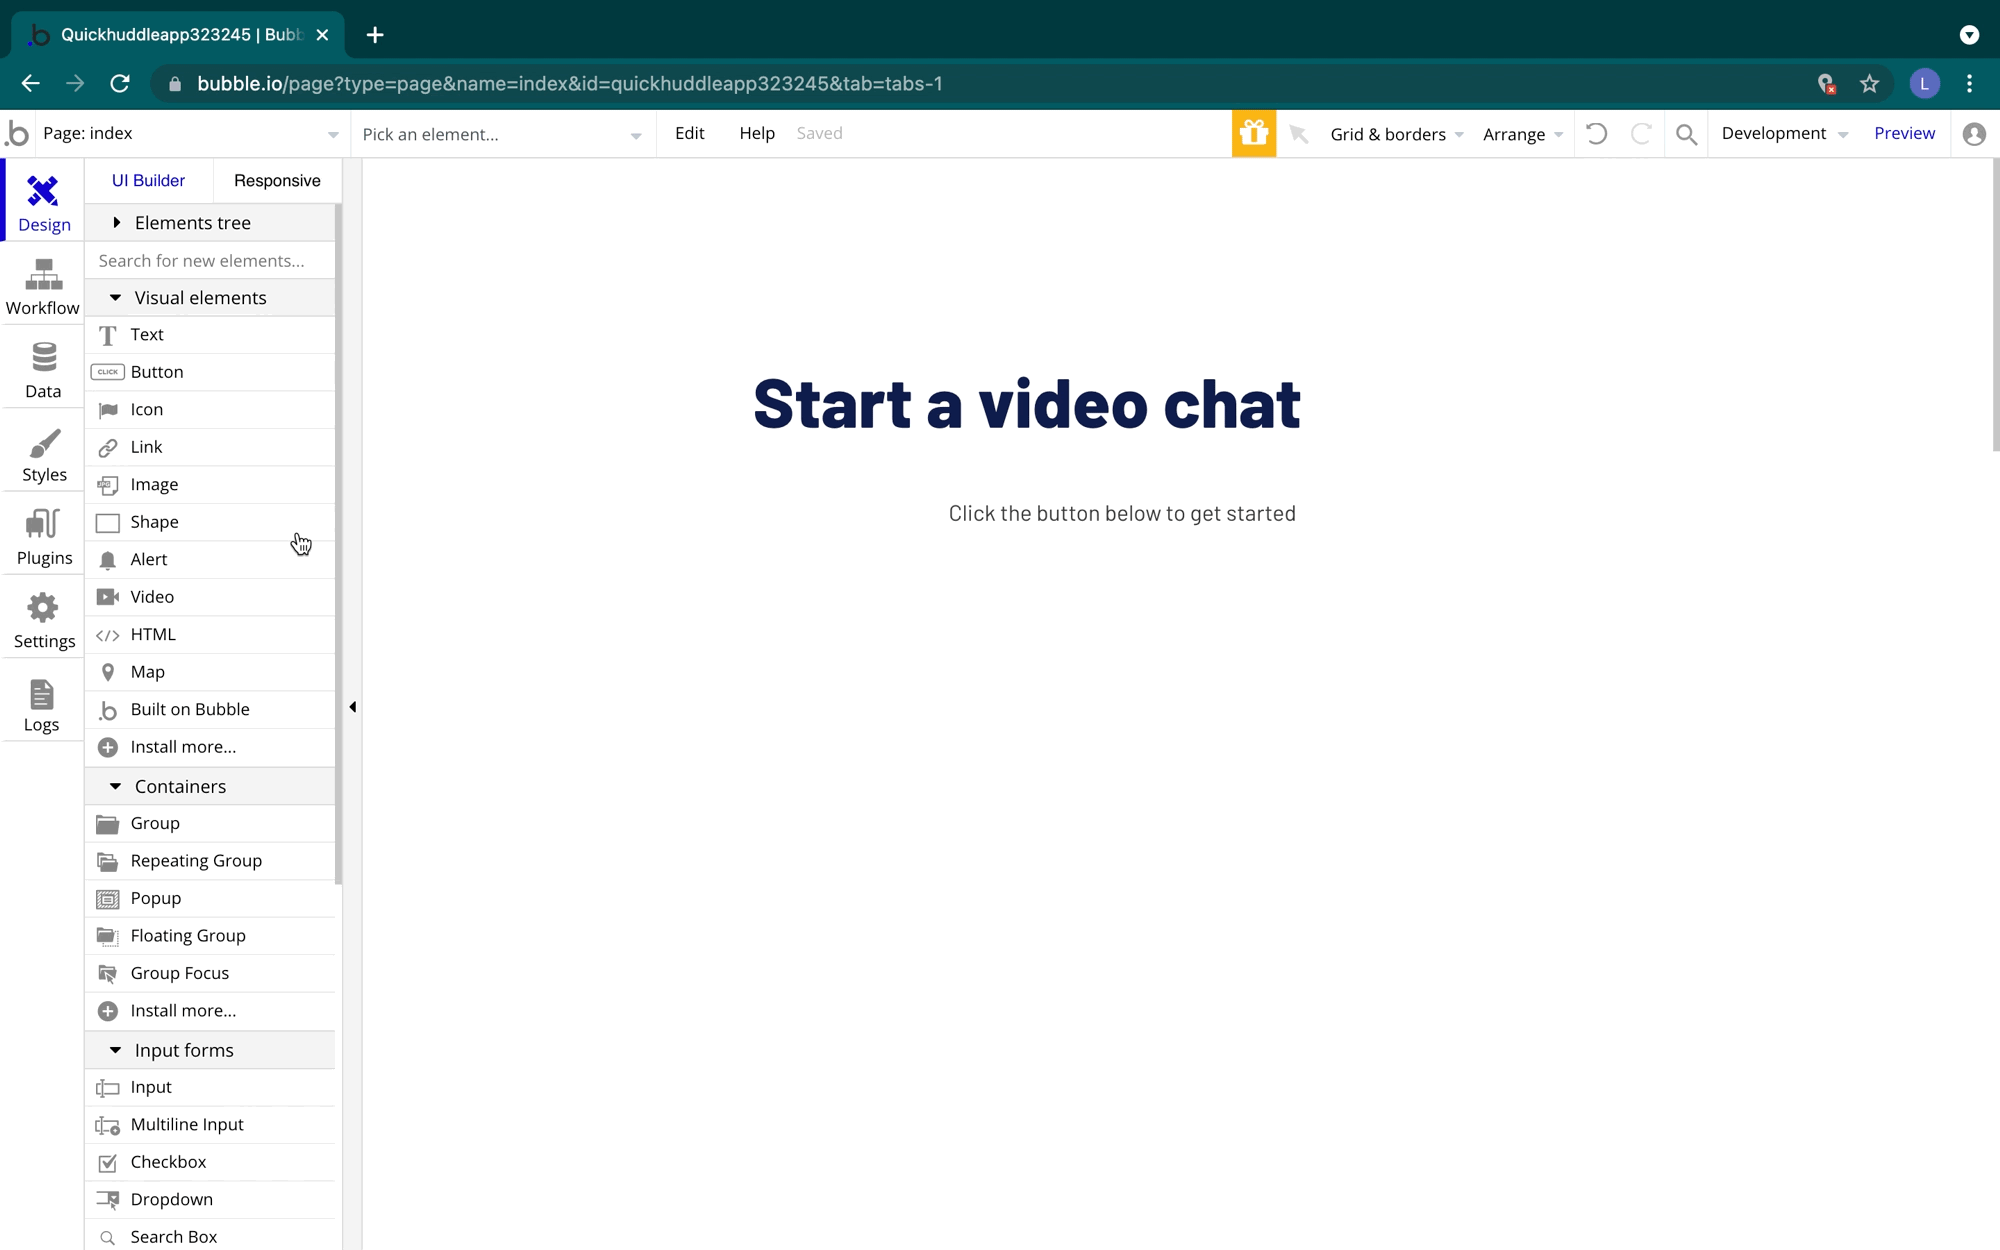Image resolution: width=2000 pixels, height=1250 pixels.
Task: Install more visual elements
Action: click(210, 747)
